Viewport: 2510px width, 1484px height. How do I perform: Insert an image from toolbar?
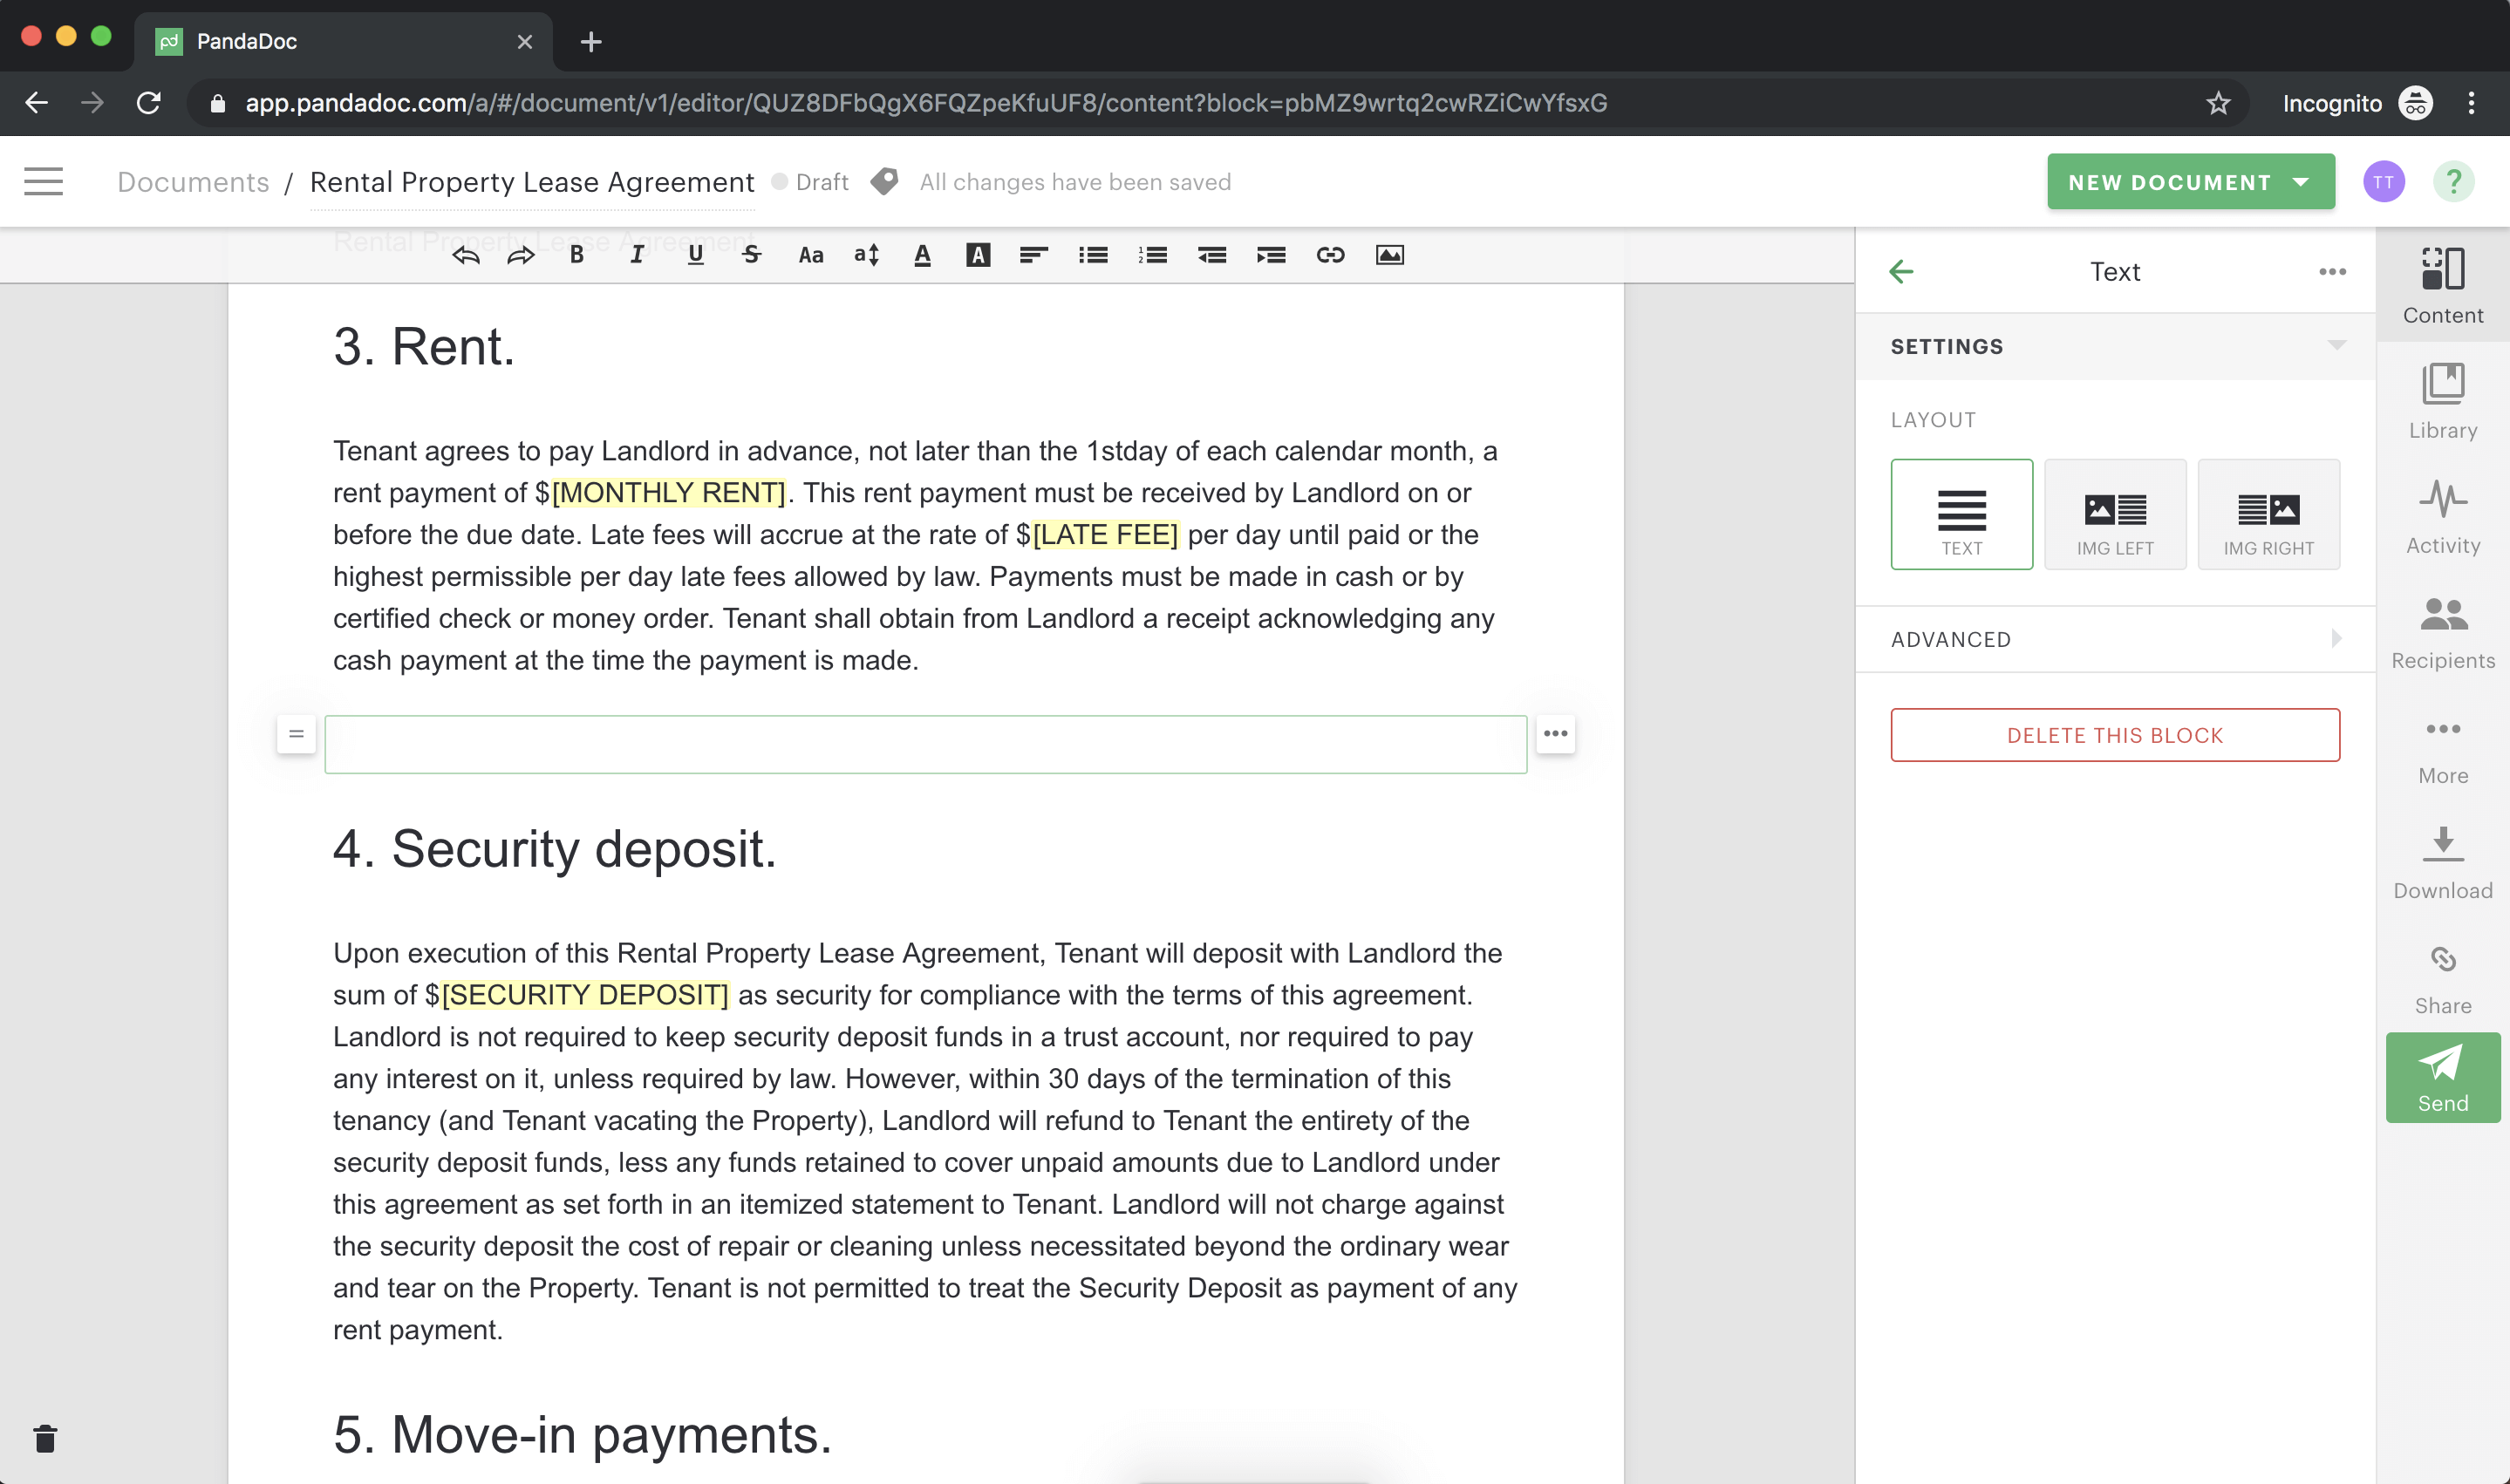pyautogui.click(x=1390, y=255)
